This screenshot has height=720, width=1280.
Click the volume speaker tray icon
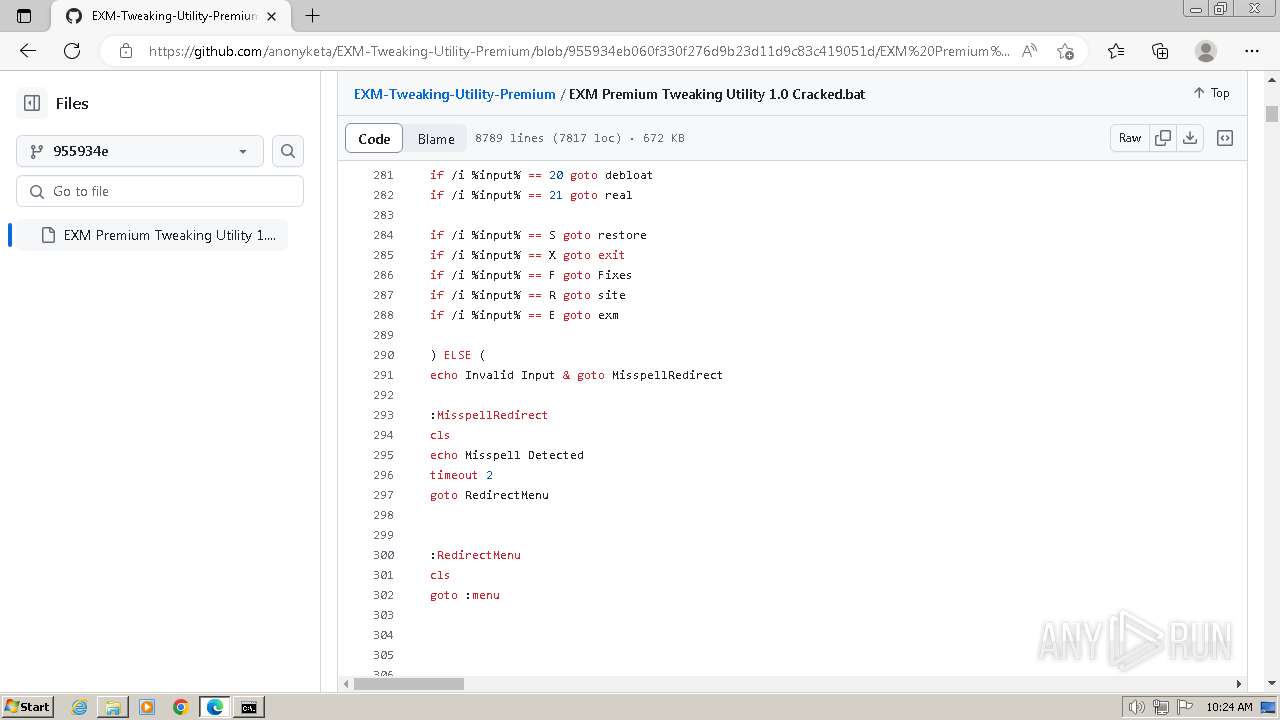[1137, 707]
